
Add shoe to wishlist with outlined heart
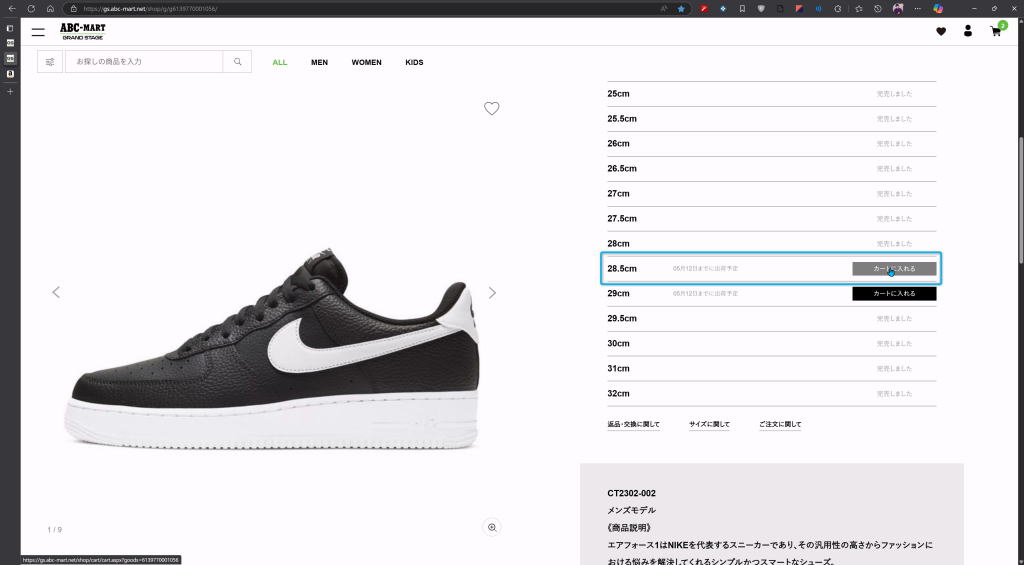click(492, 108)
